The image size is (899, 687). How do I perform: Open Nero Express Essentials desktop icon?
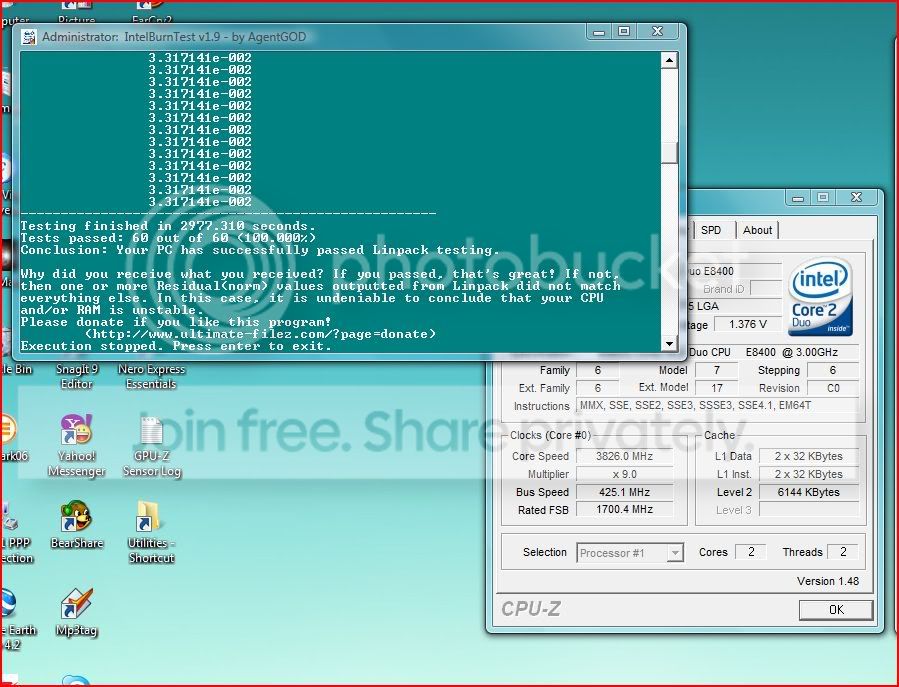tap(151, 376)
